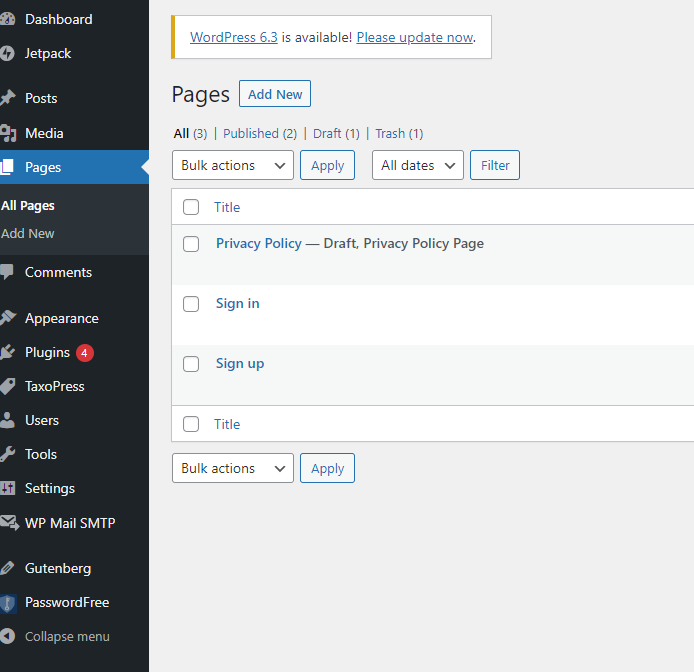Open the Plugins menu item
The width and height of the screenshot is (694, 672).
tap(47, 352)
